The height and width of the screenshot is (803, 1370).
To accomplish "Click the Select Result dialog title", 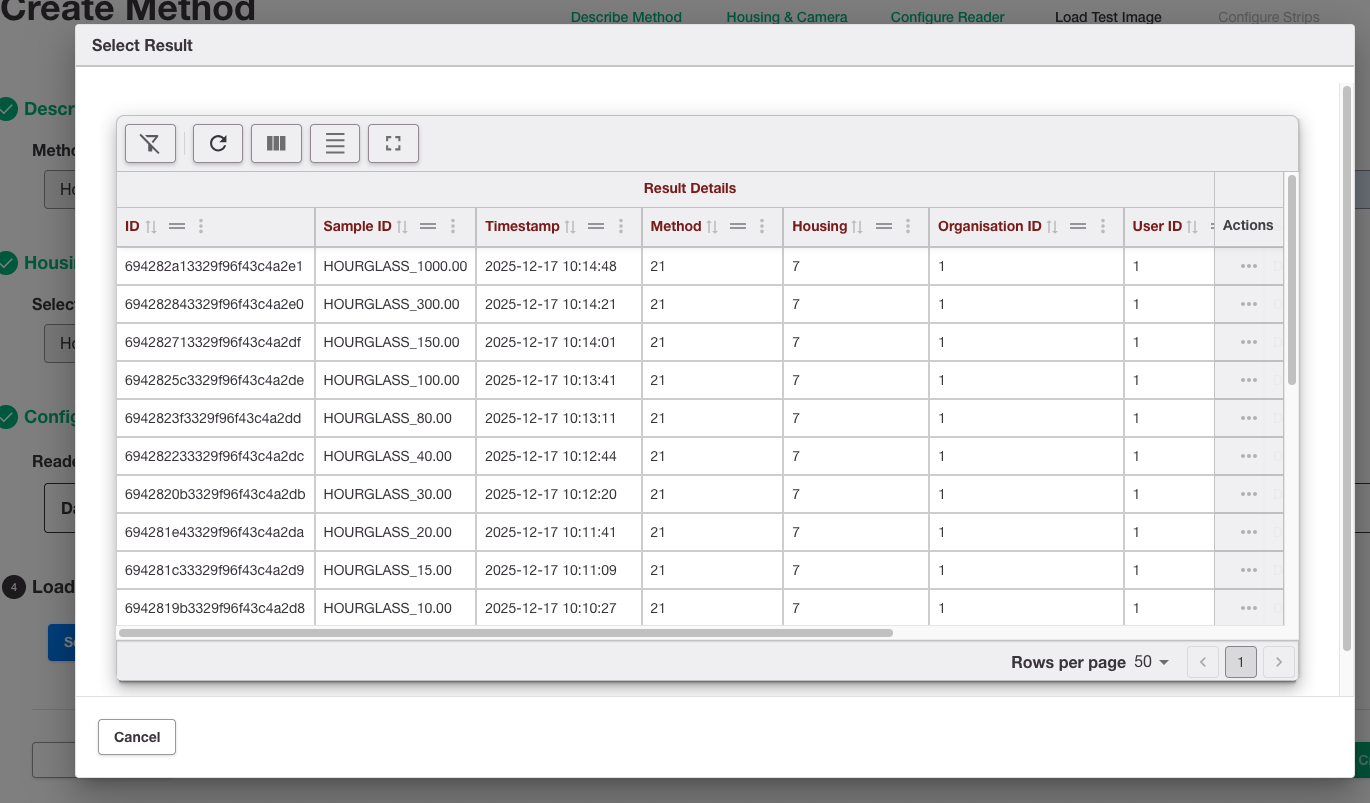I will (142, 45).
